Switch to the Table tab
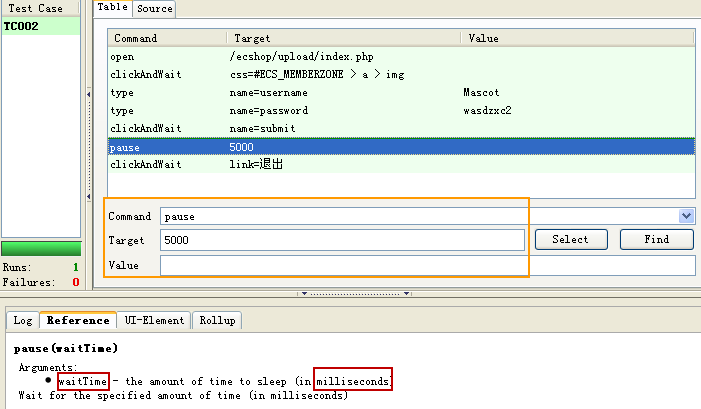The image size is (701, 409). (113, 8)
